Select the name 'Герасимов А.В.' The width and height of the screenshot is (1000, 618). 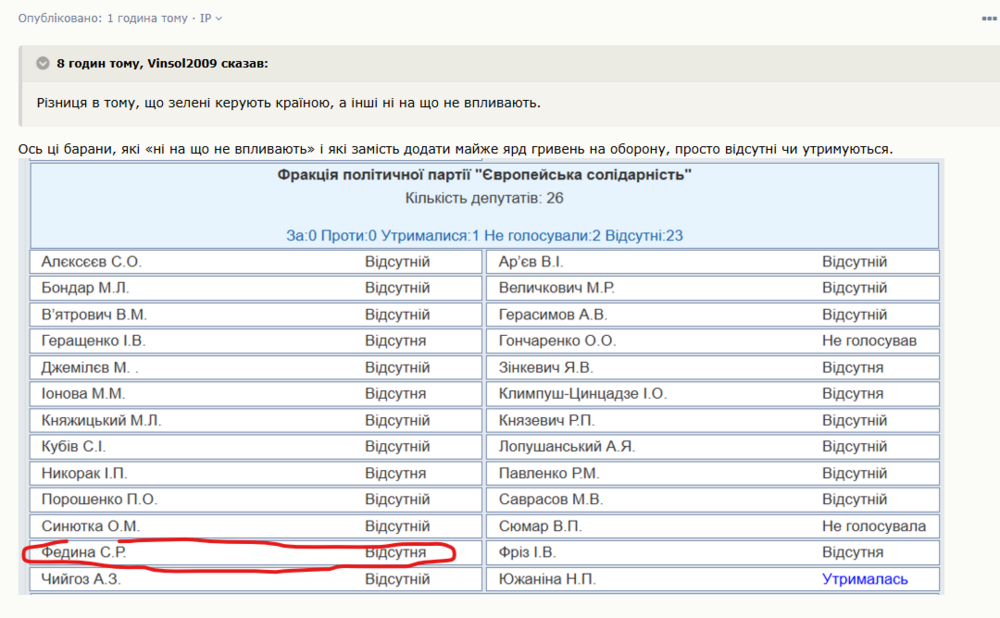coord(553,315)
